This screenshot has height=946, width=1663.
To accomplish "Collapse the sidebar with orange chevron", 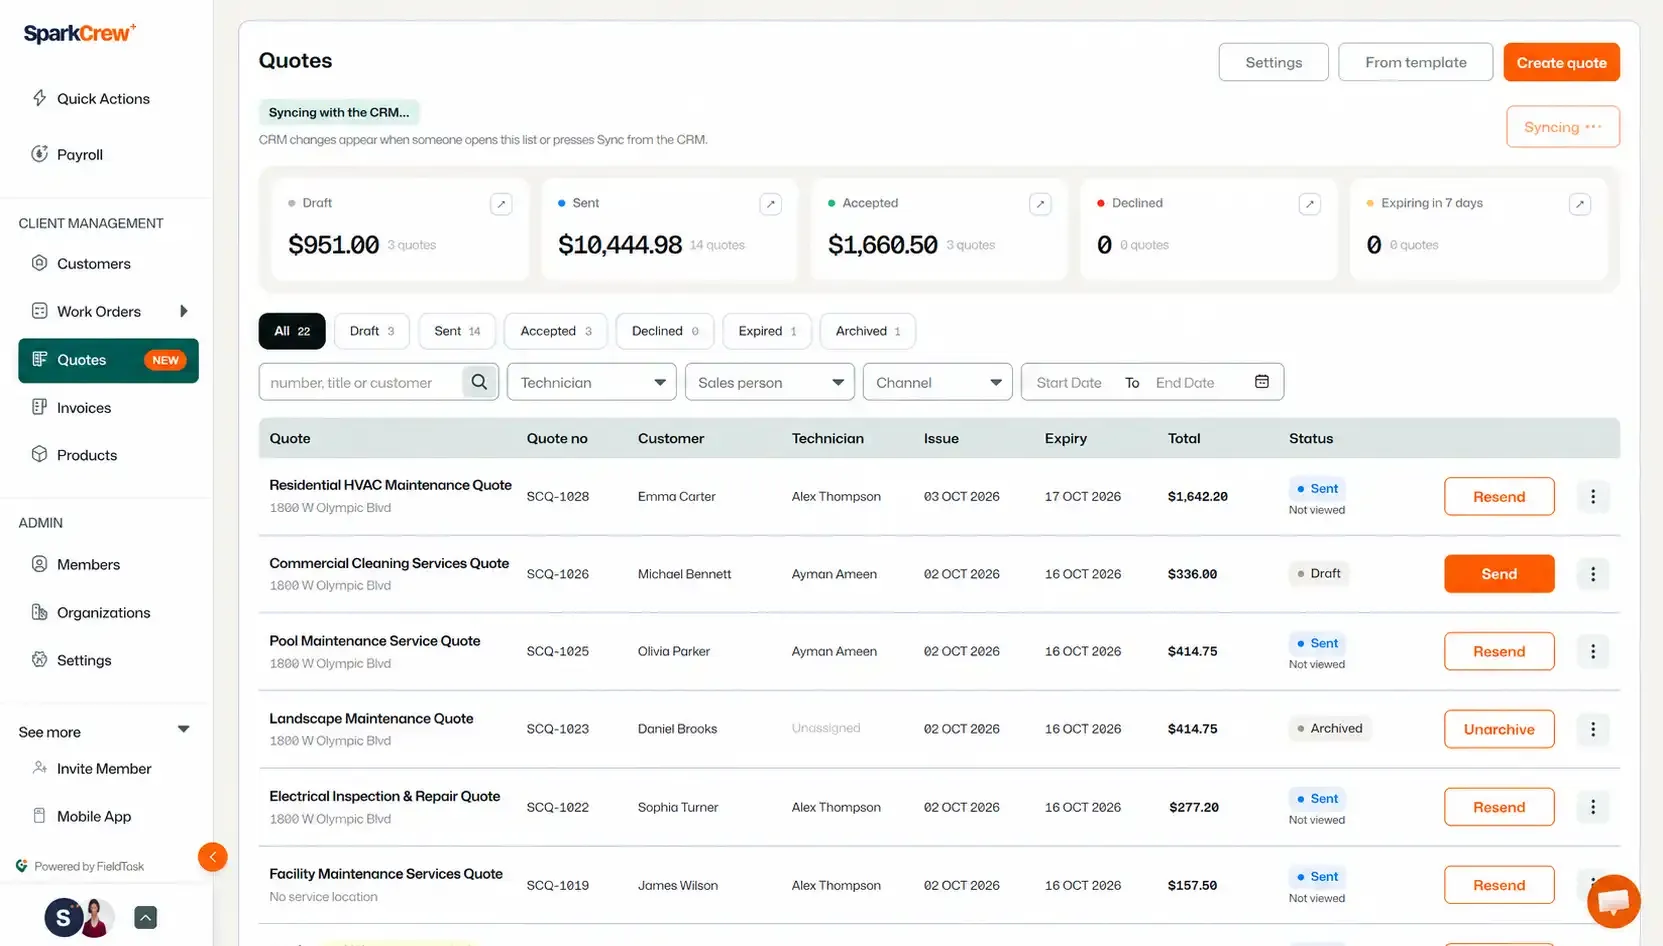I will tap(212, 857).
